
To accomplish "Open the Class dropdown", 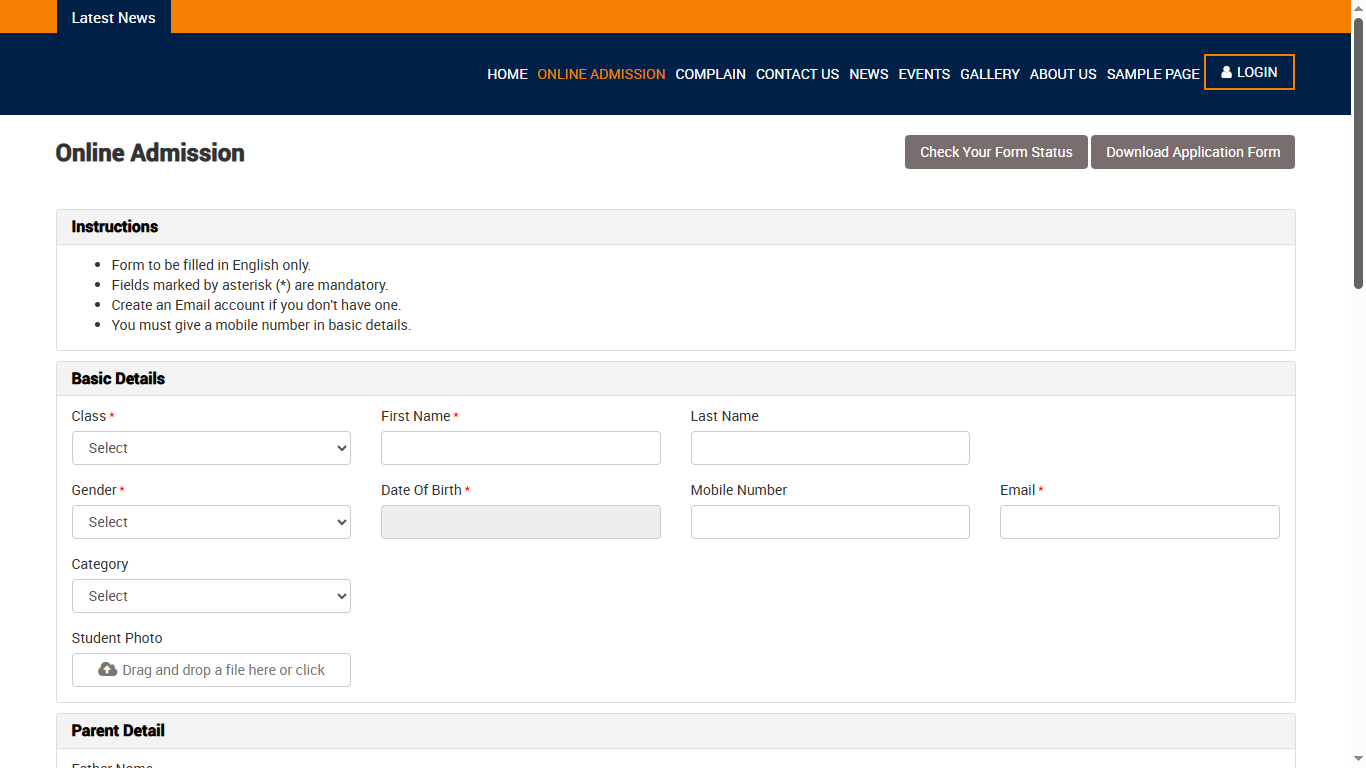I will pyautogui.click(x=211, y=448).
